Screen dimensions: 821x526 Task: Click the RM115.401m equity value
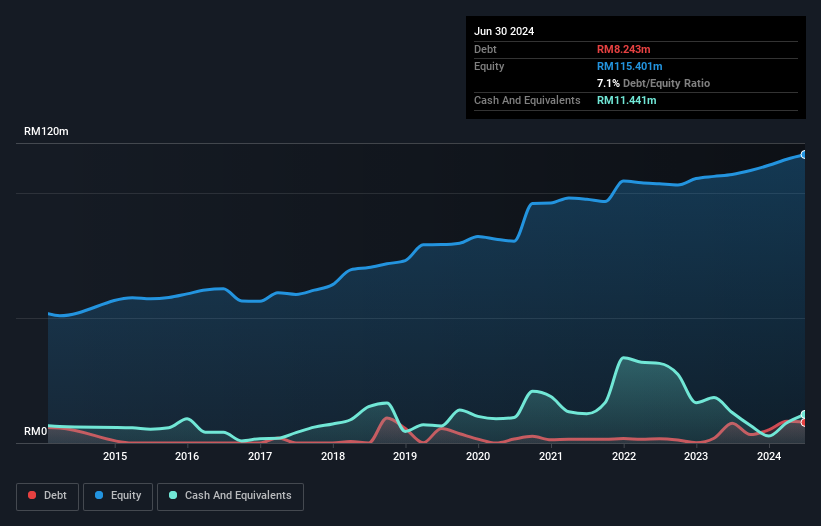(629, 66)
